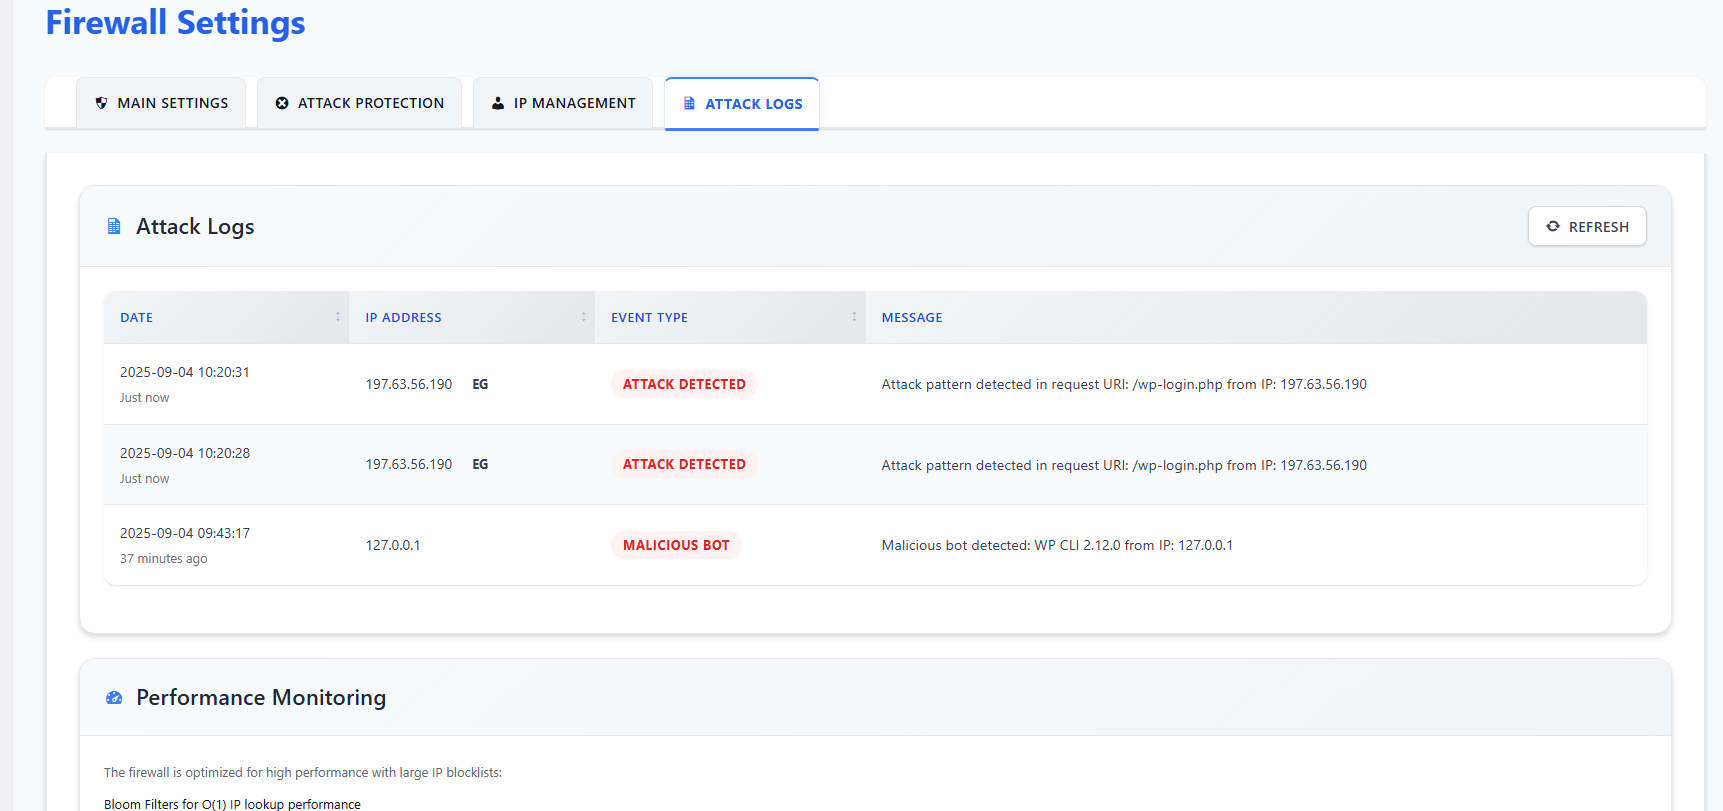Sort the table by IP Address column

point(472,317)
